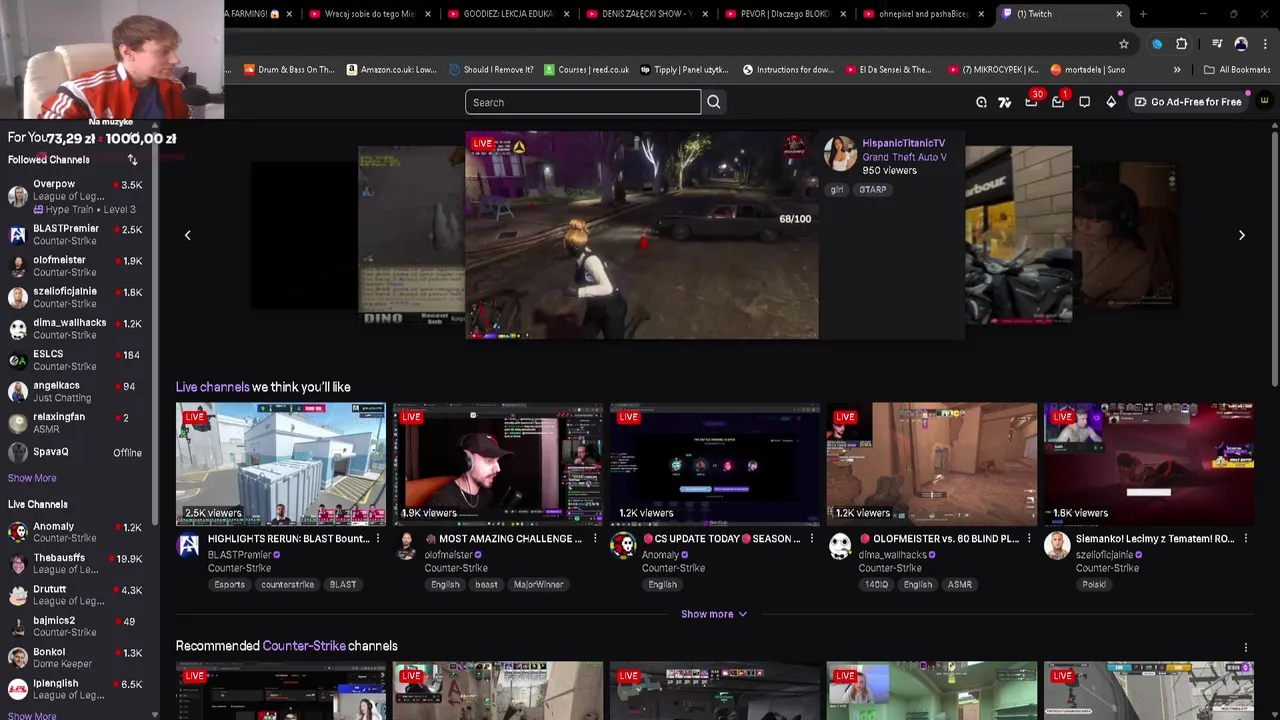Screen dimensions: 1280x720
Task: Open Bonkol Dome Keeper channel in sidebar
Action: tap(76, 658)
